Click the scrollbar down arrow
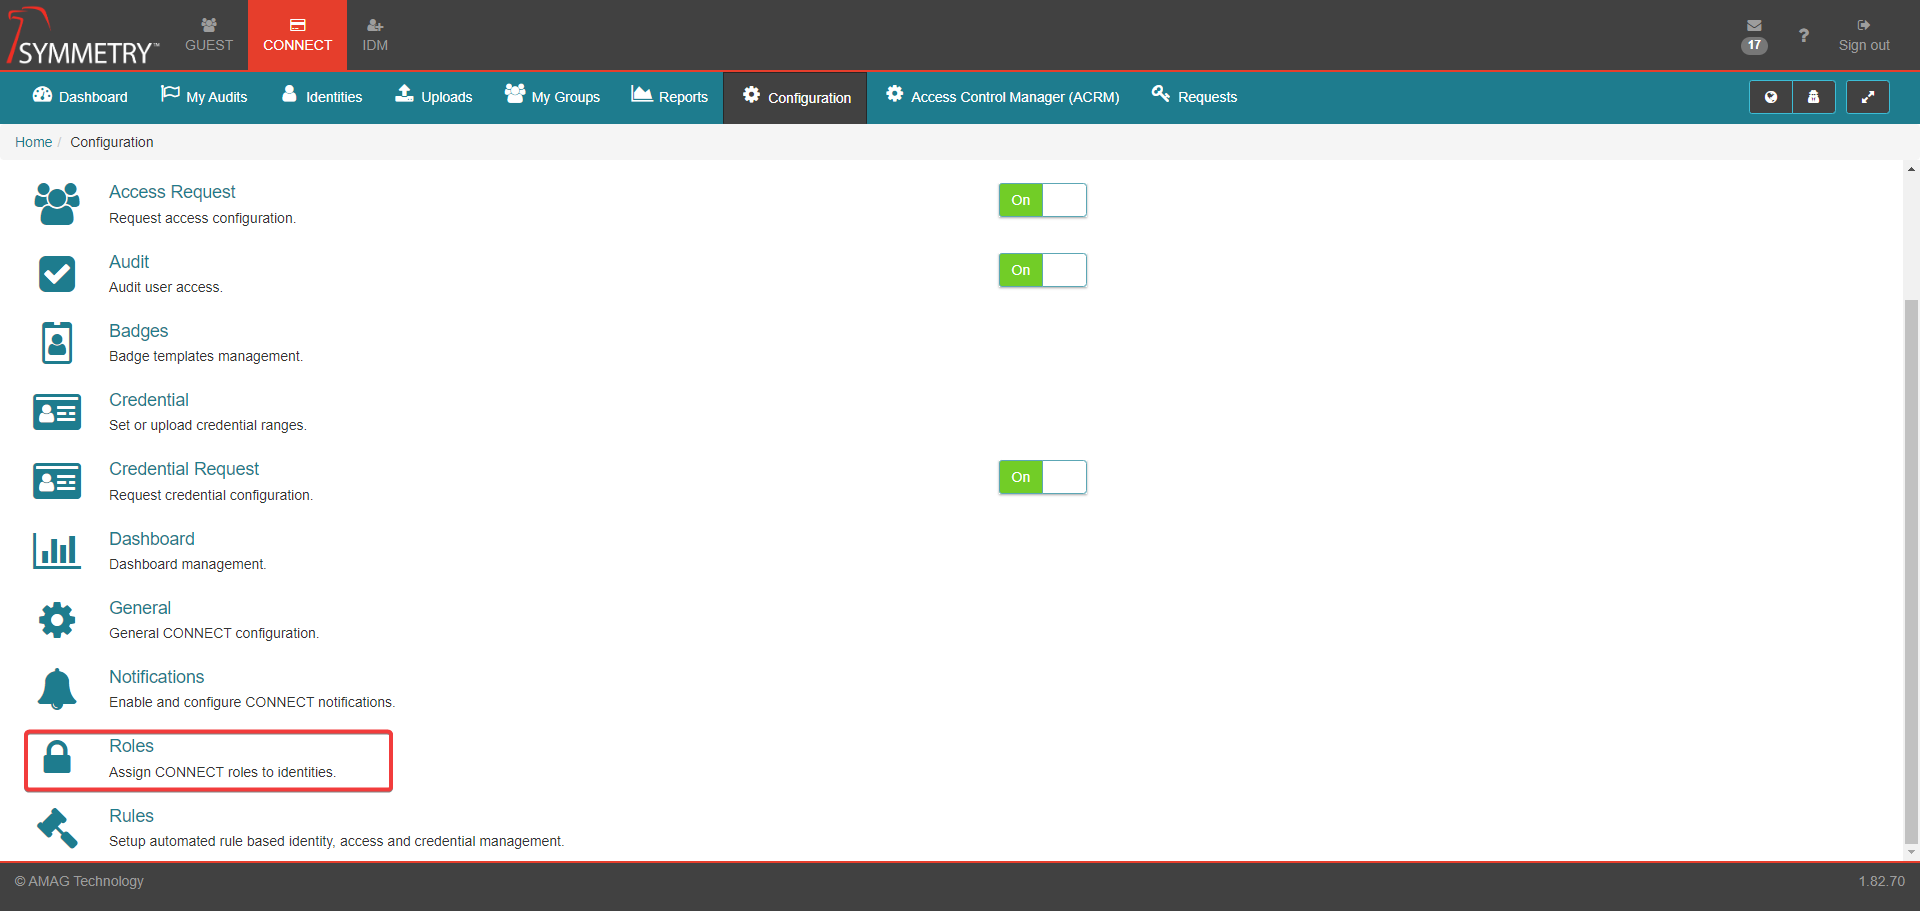This screenshot has width=1920, height=911. (x=1911, y=852)
